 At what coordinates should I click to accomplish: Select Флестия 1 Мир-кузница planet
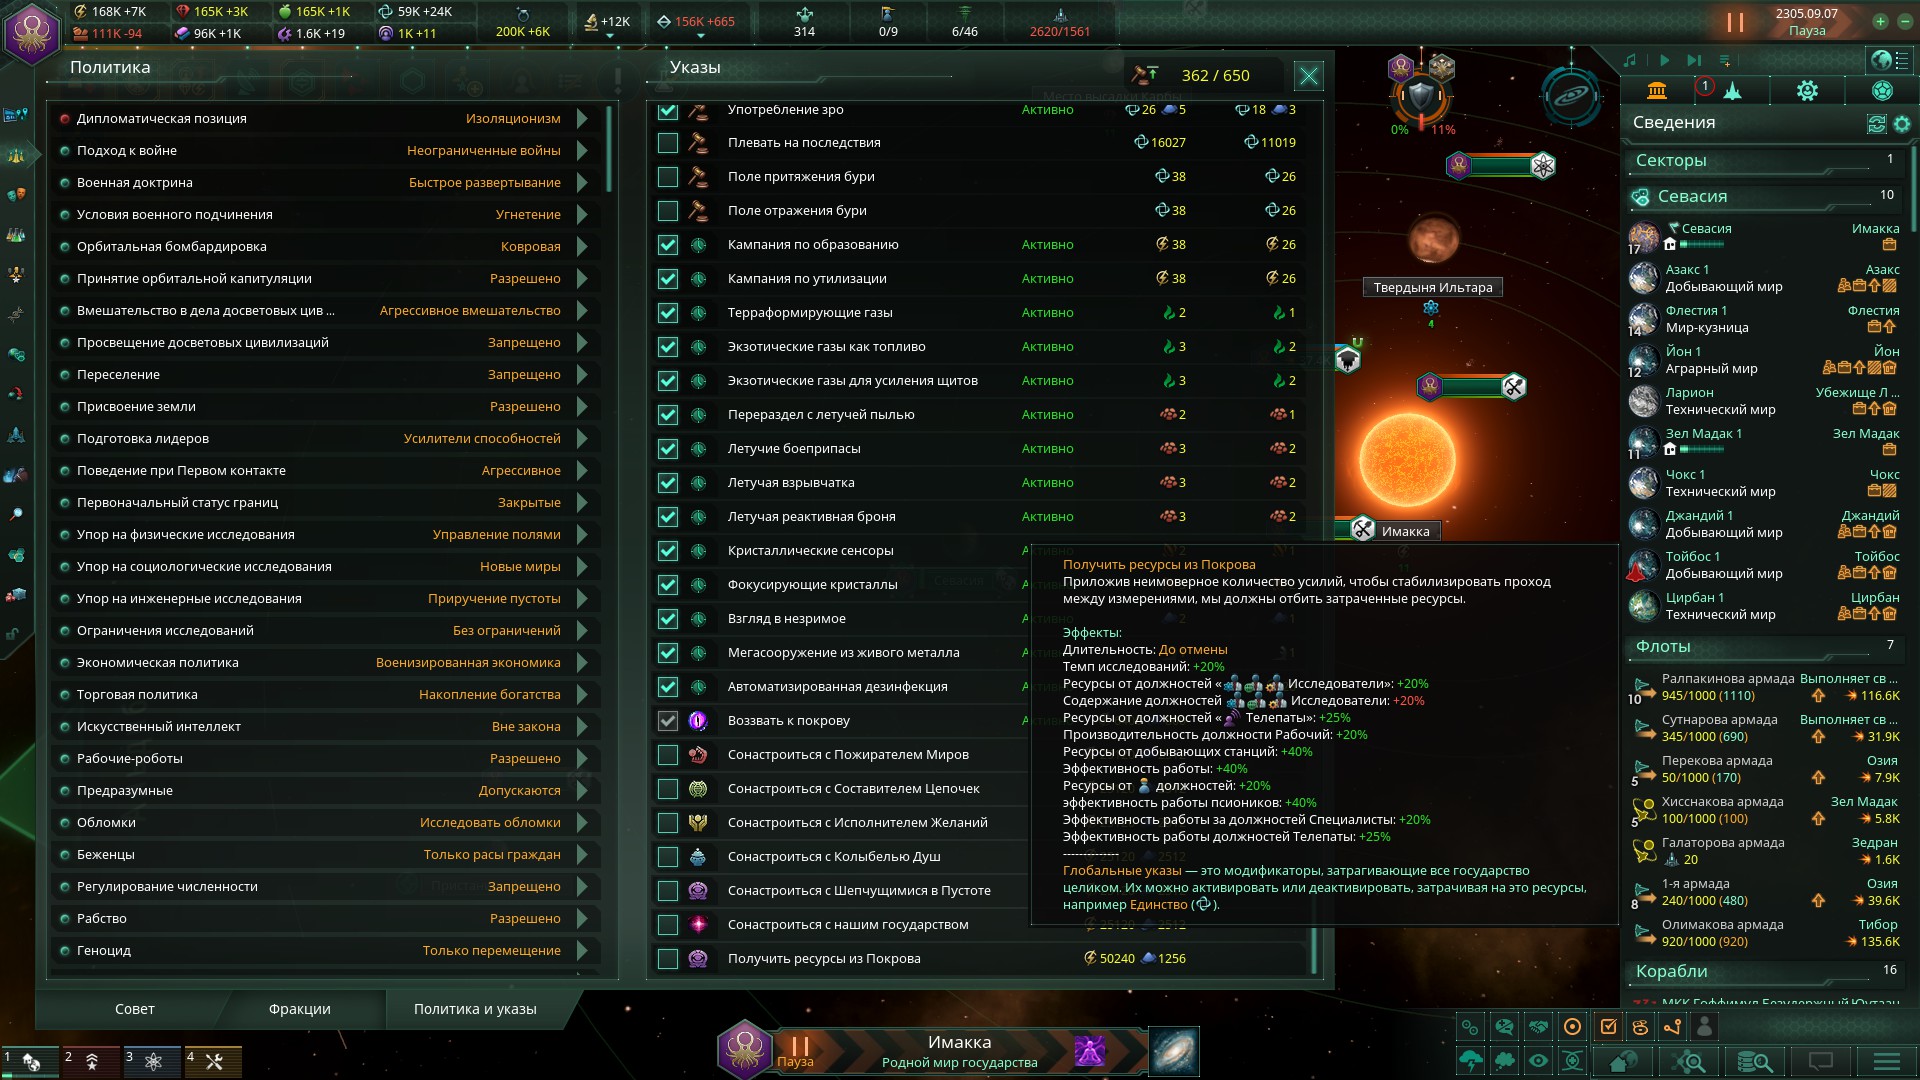coord(1767,319)
